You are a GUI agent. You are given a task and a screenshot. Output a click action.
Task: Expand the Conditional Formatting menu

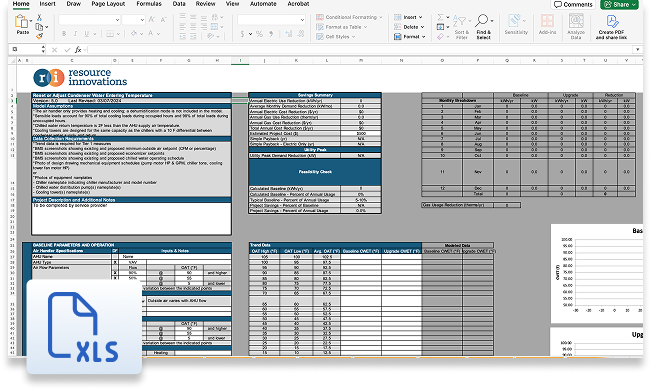coord(349,17)
